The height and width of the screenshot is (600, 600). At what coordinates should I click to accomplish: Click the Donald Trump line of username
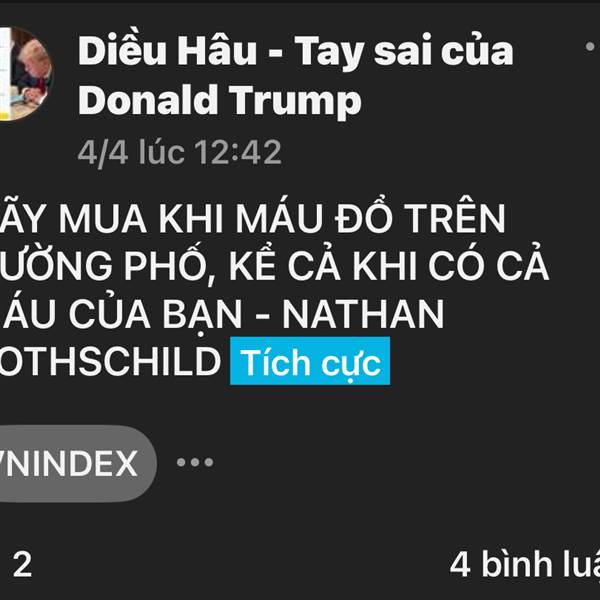click(220, 99)
